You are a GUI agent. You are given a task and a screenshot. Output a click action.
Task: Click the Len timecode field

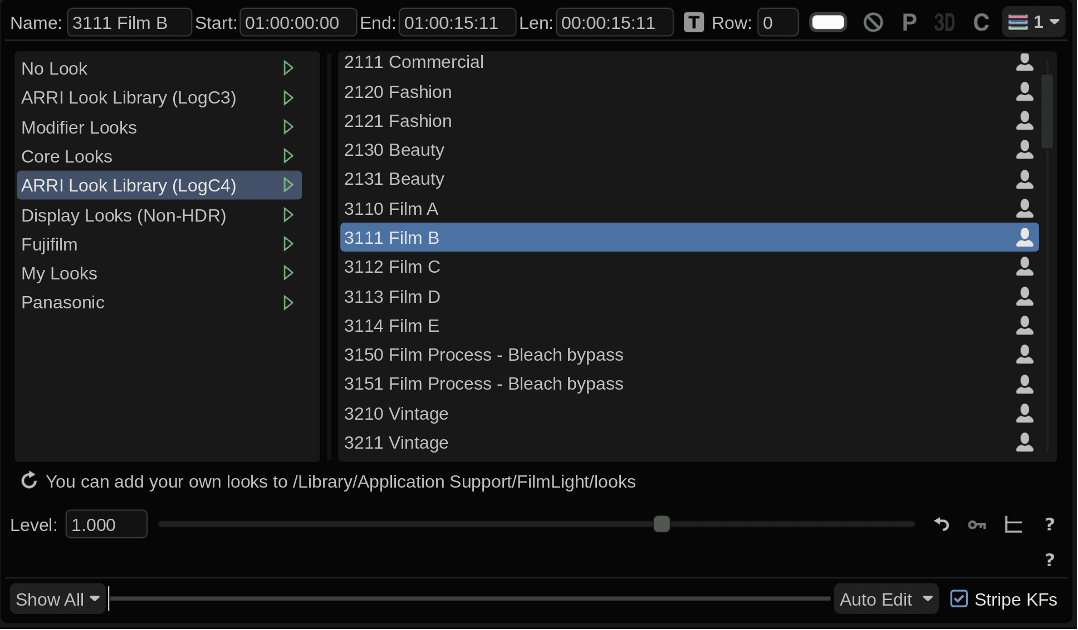[615, 23]
